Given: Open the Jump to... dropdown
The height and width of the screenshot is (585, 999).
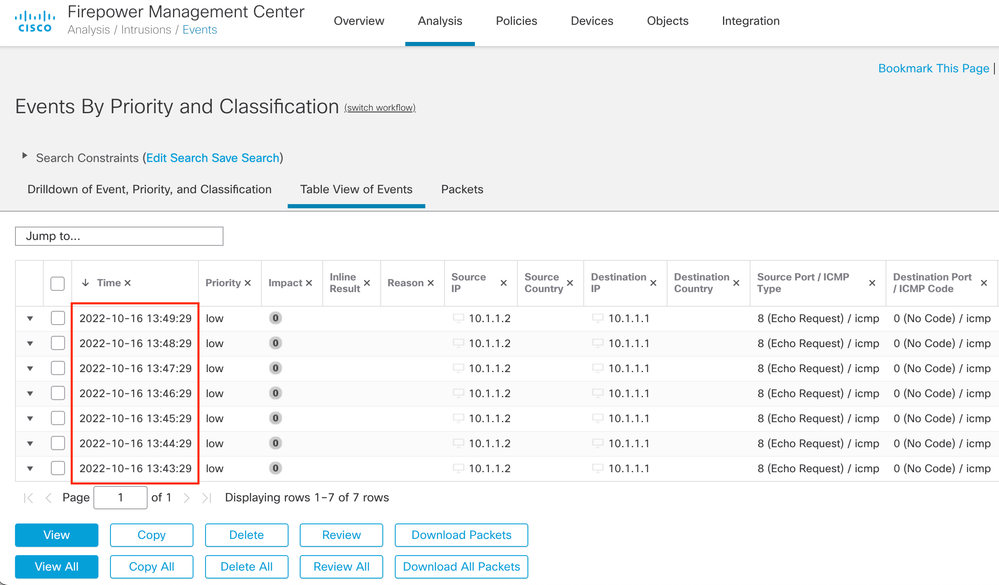Looking at the screenshot, I should click(x=119, y=236).
